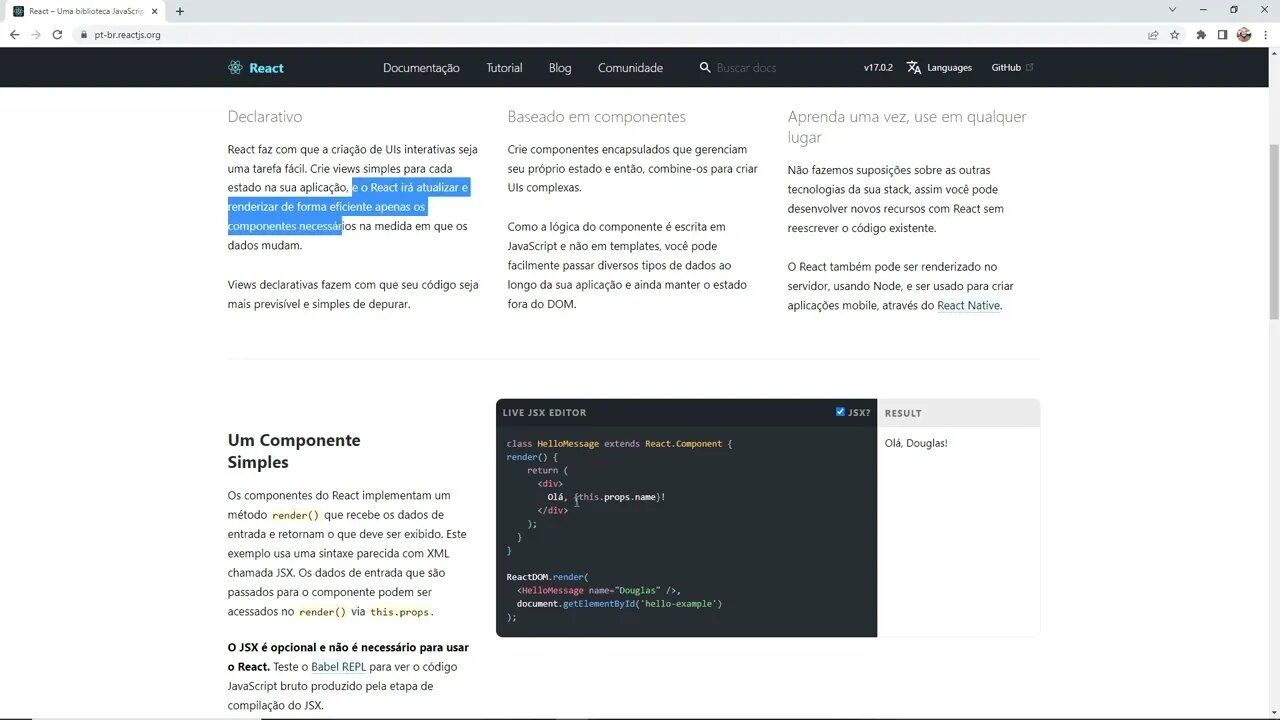Click the 'RESULT' panel label
The width and height of the screenshot is (1280, 720).
click(x=903, y=413)
